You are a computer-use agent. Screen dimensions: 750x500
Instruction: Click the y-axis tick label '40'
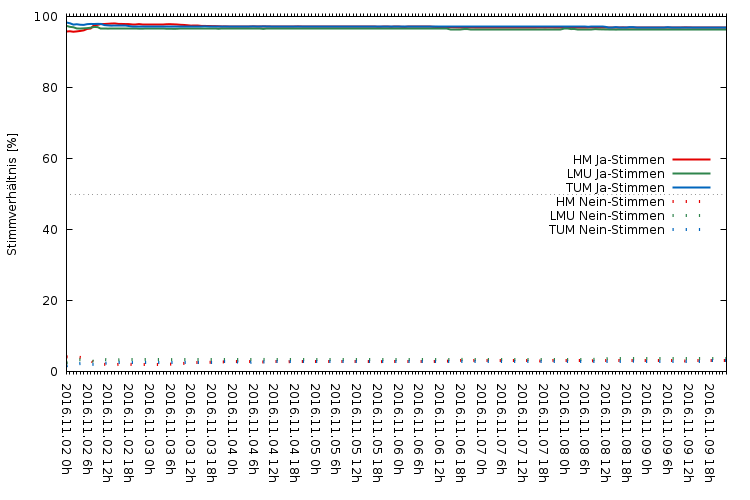(50, 230)
